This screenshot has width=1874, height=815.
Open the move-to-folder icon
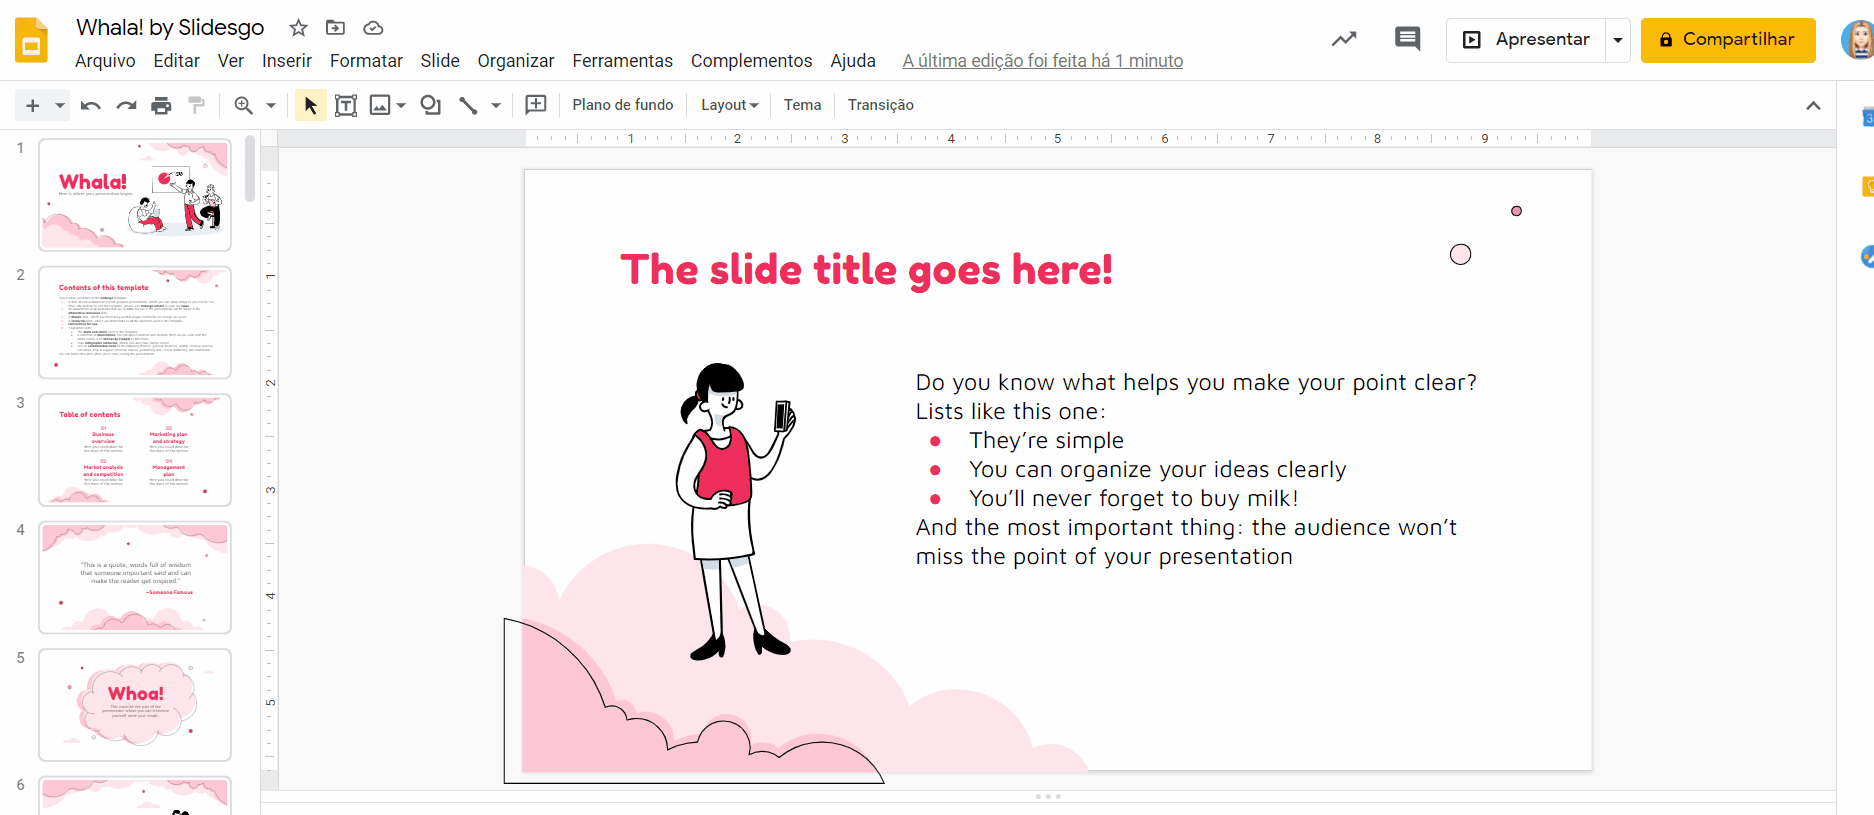coord(336,28)
